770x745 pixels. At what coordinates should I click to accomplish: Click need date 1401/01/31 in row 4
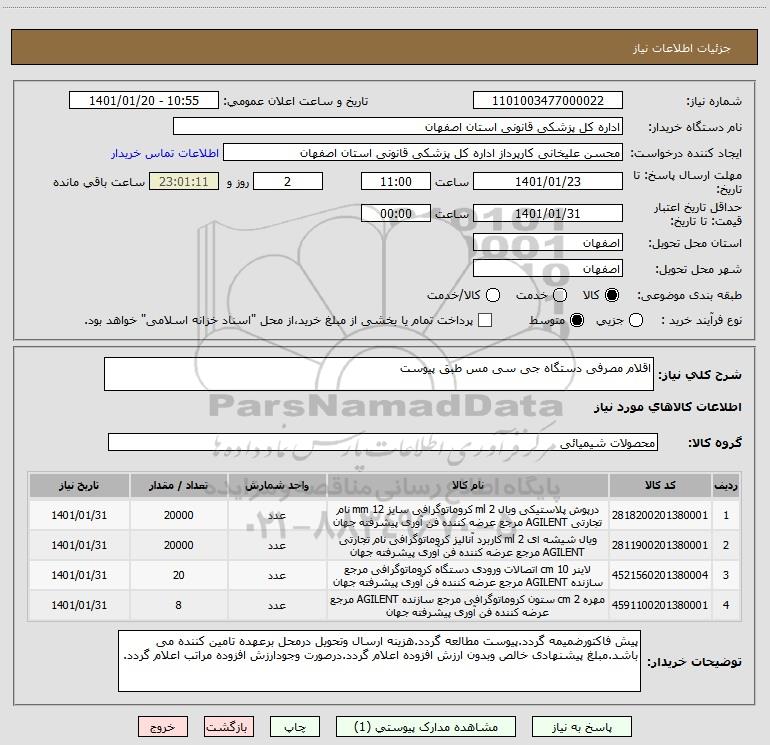tap(79, 606)
